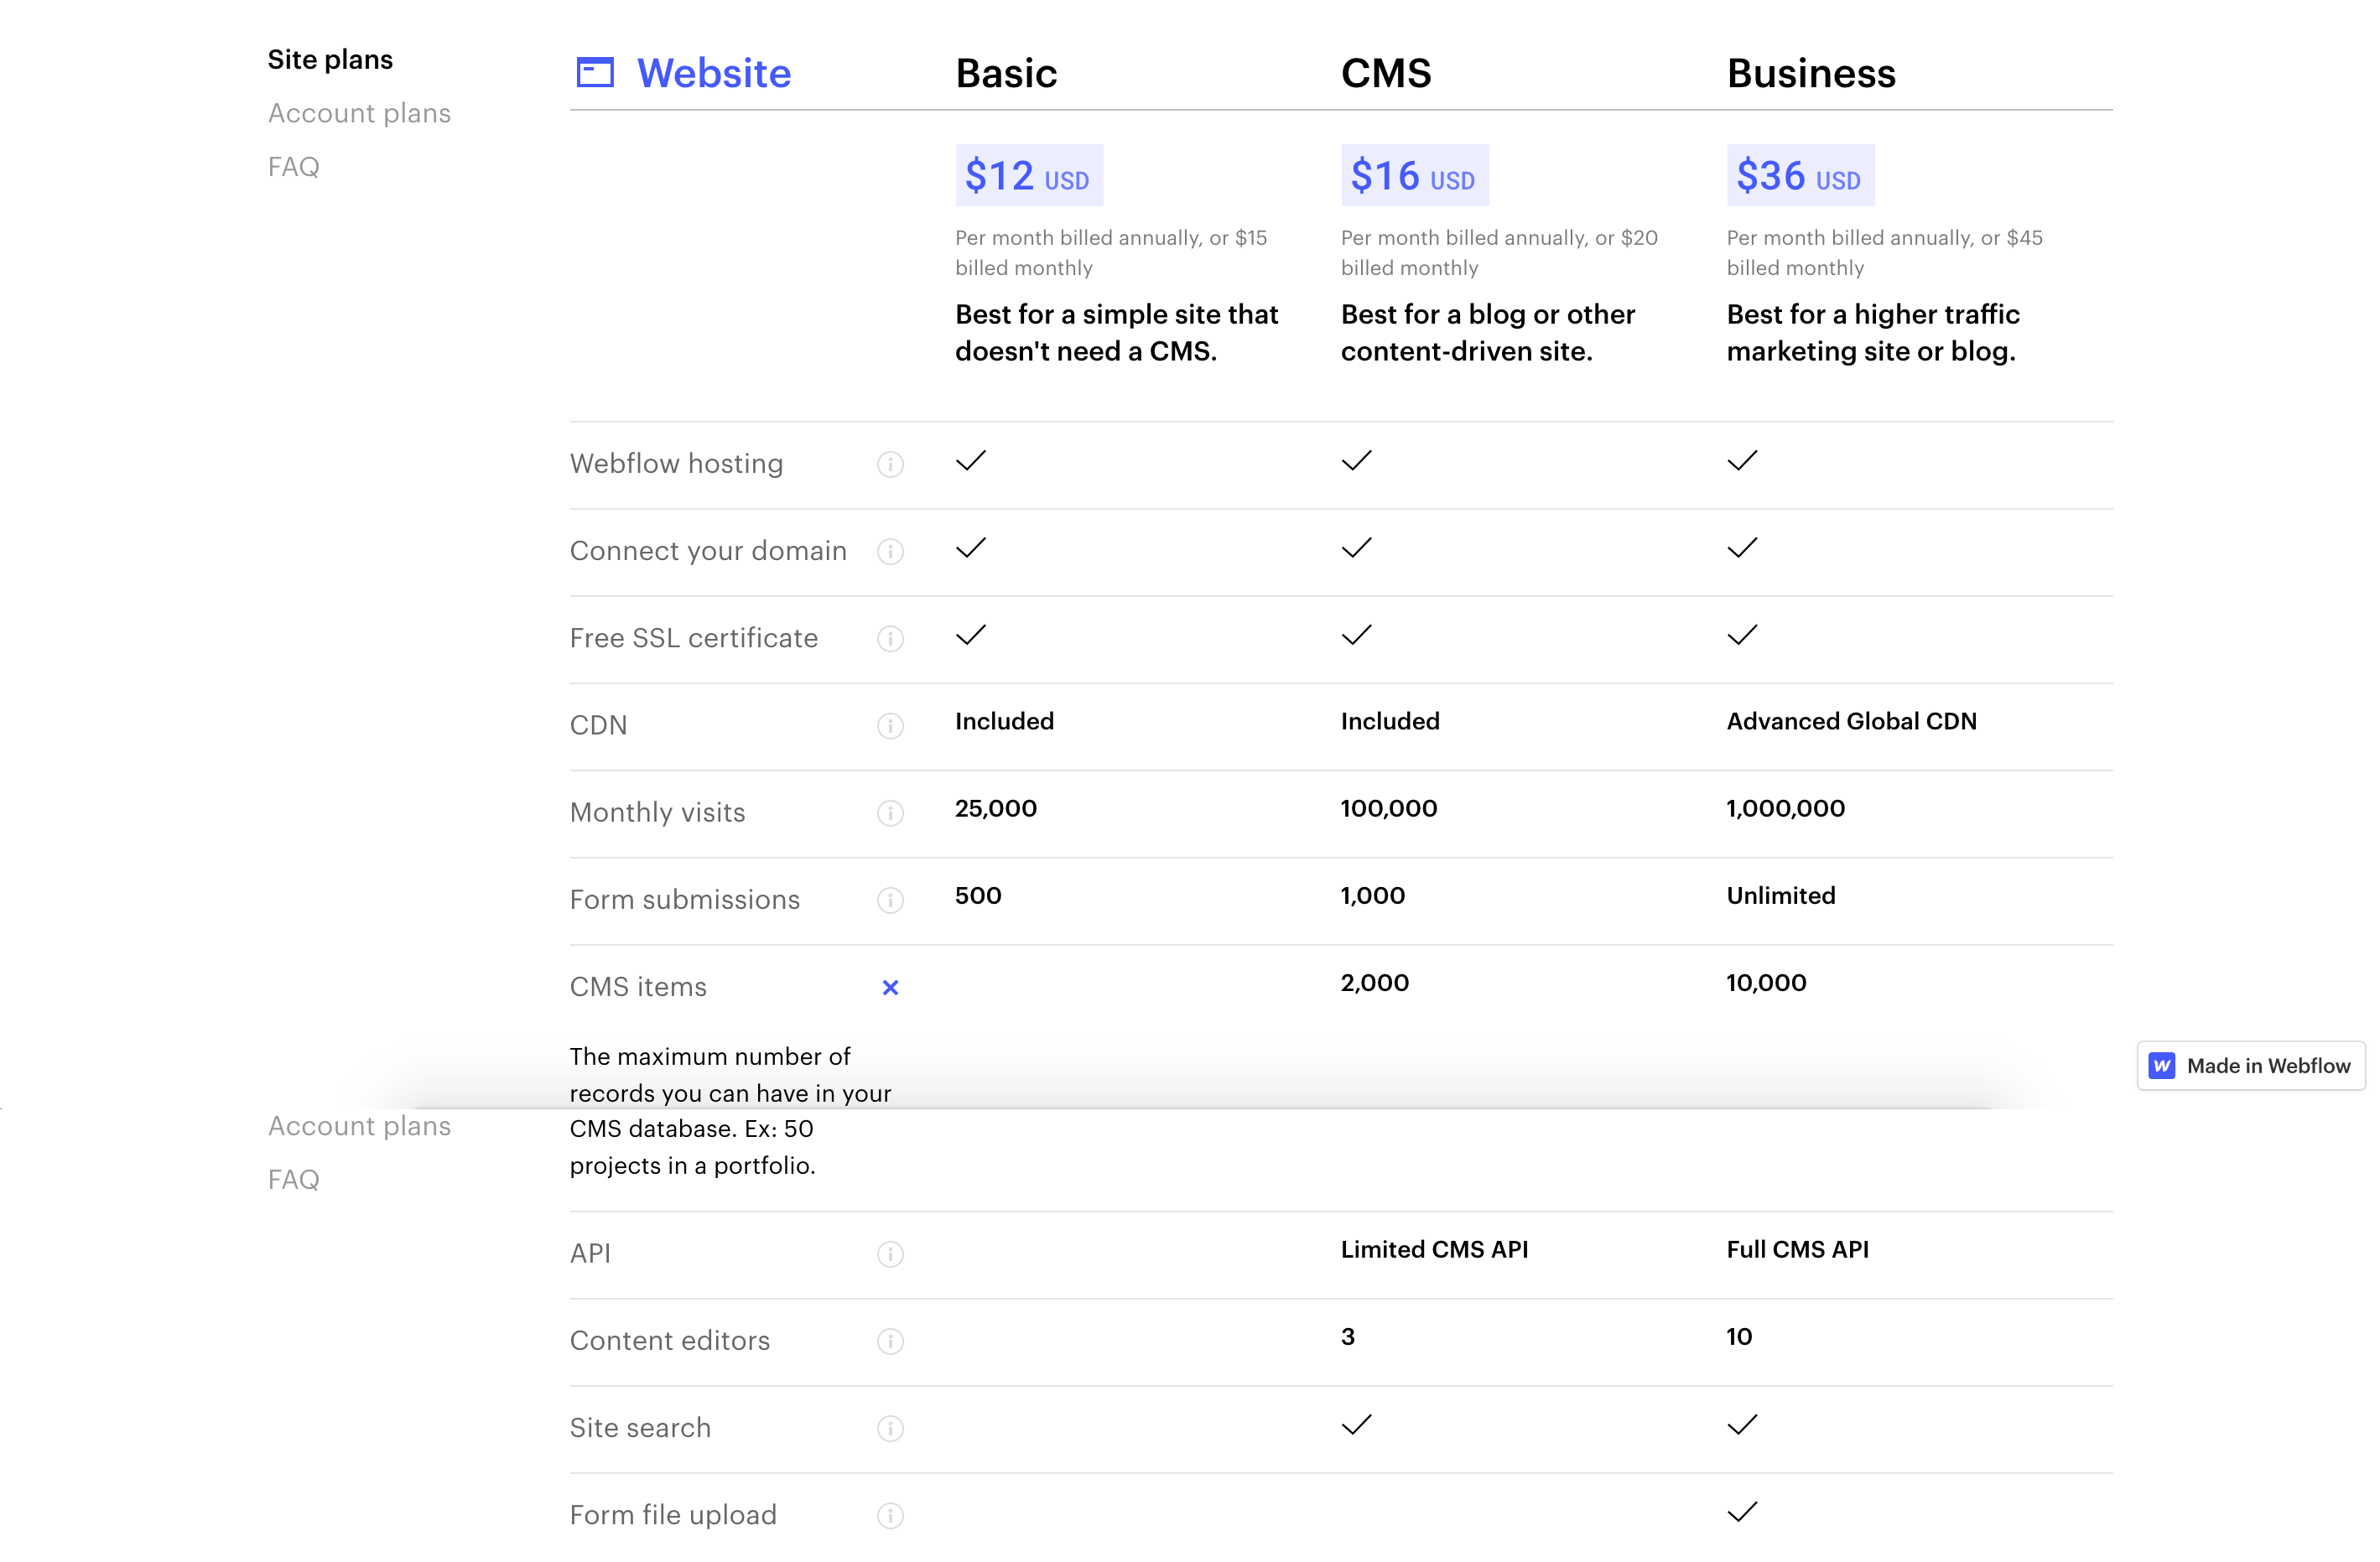Screen dimensions: 2380x1562
Task: Open FAQ in the top sidebar
Action: (293, 166)
